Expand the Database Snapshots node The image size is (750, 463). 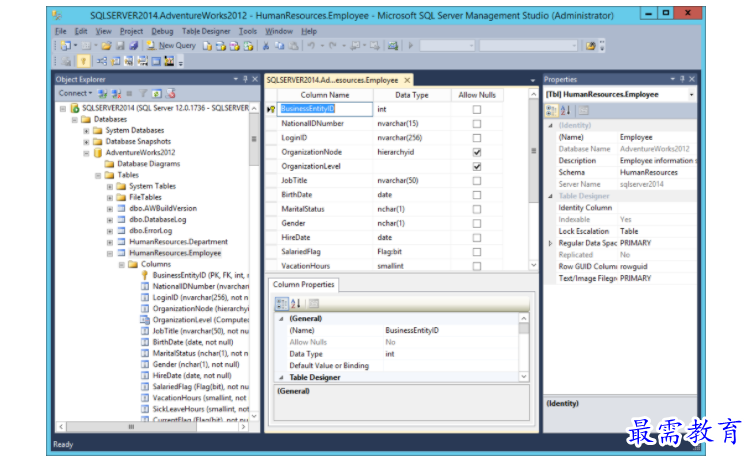86,142
